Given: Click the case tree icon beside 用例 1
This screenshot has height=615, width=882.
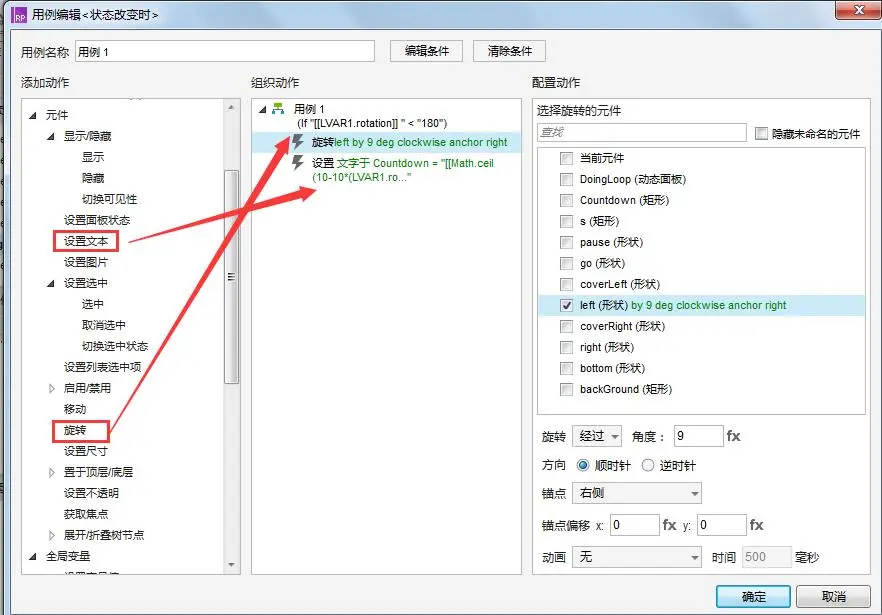Looking at the screenshot, I should [x=278, y=109].
